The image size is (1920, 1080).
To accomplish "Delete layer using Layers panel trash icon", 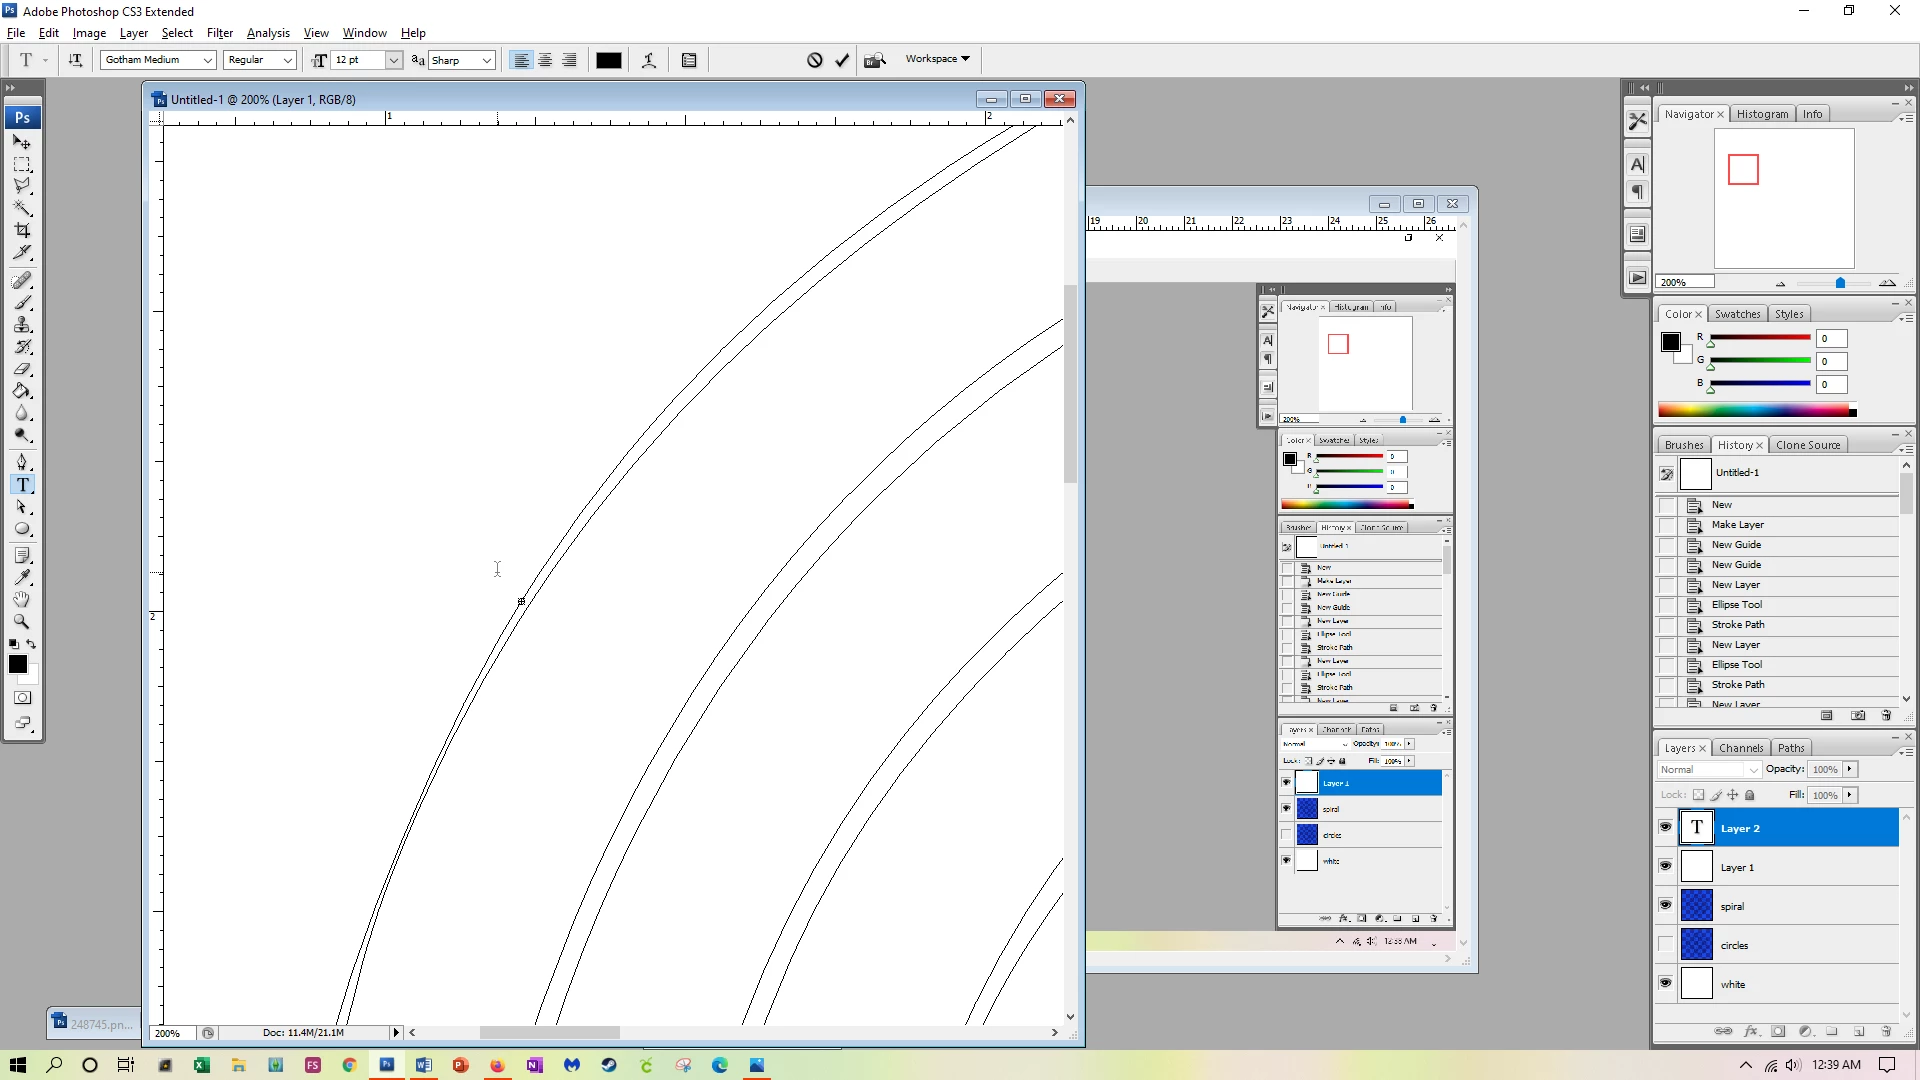I will (x=1886, y=1031).
